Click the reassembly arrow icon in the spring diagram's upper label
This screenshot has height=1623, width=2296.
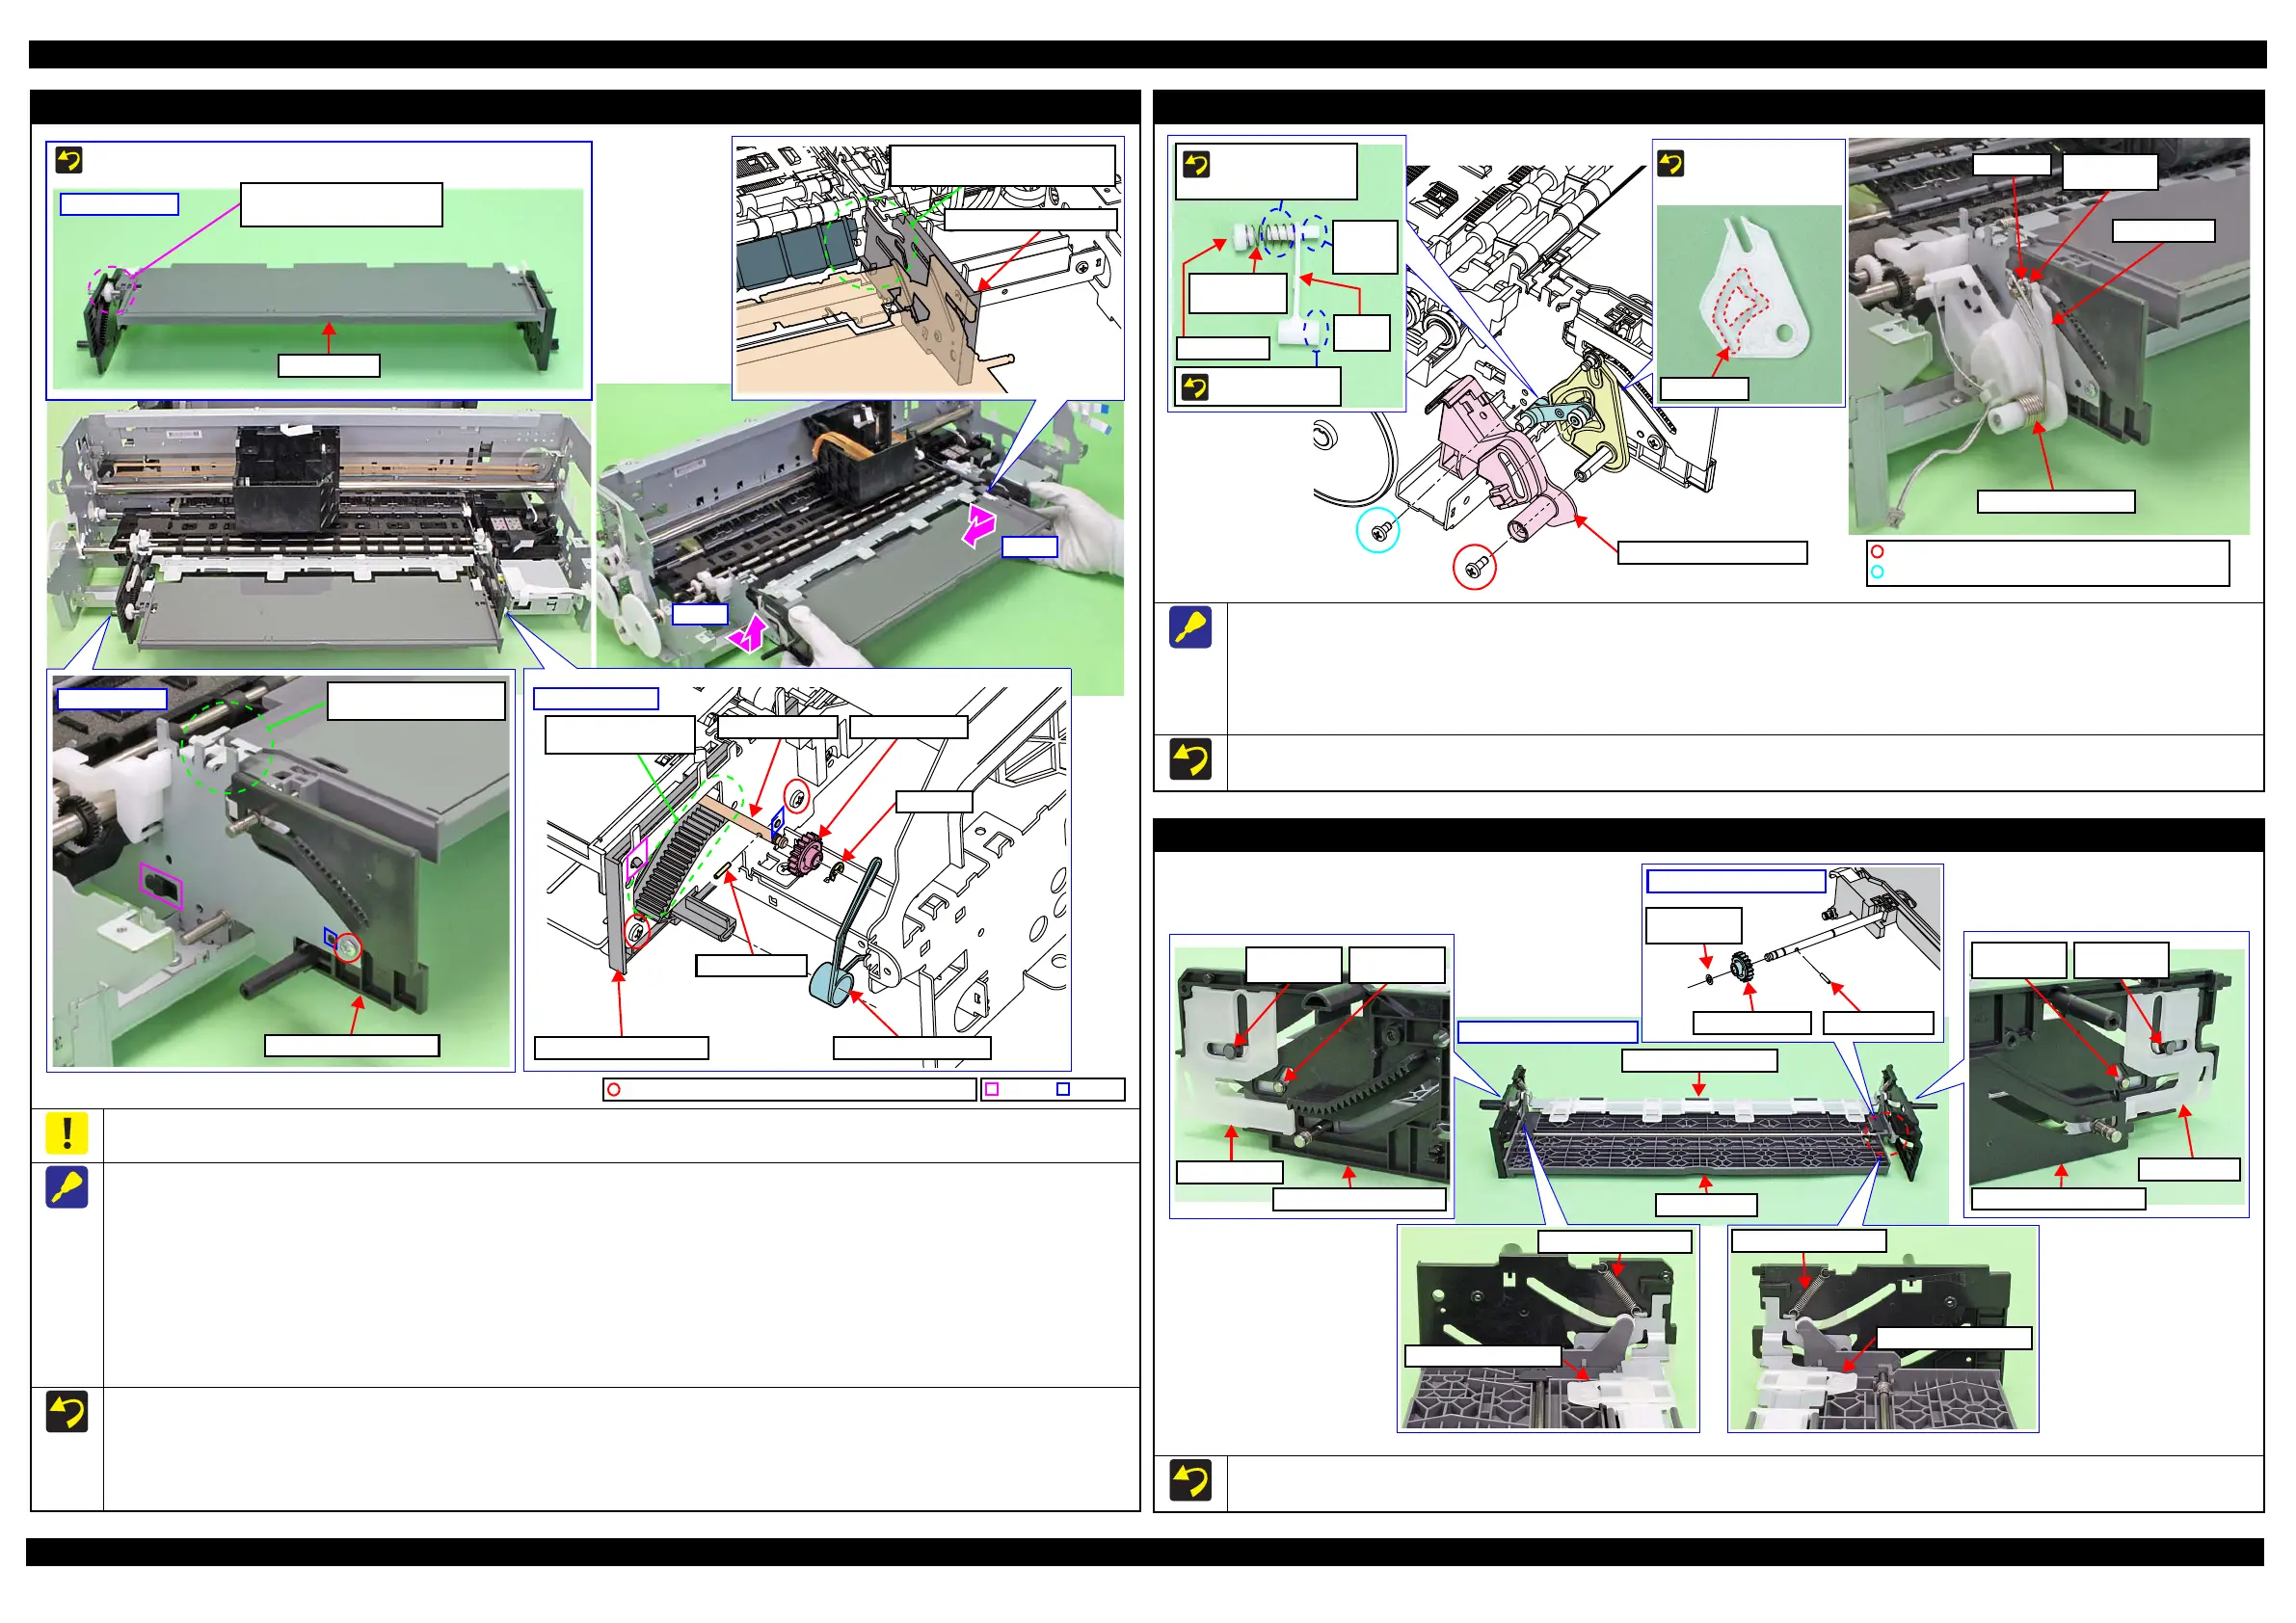pyautogui.click(x=1196, y=163)
